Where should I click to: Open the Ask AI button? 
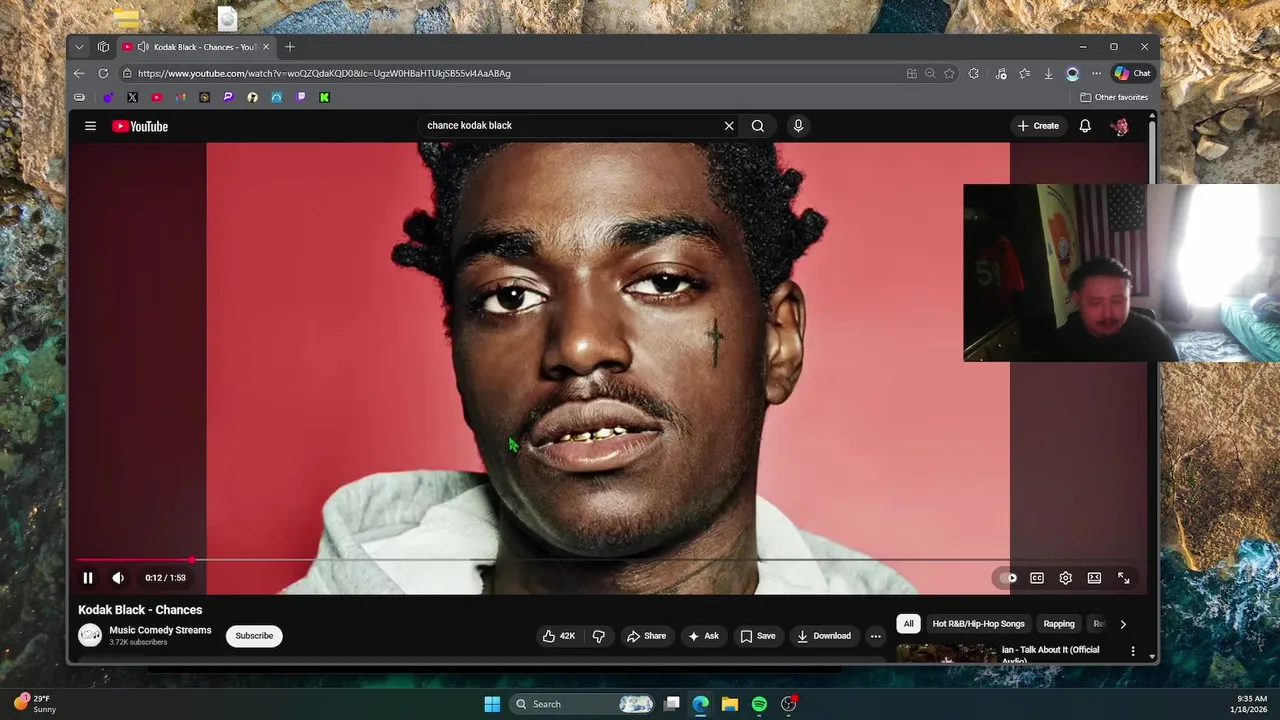coord(704,636)
